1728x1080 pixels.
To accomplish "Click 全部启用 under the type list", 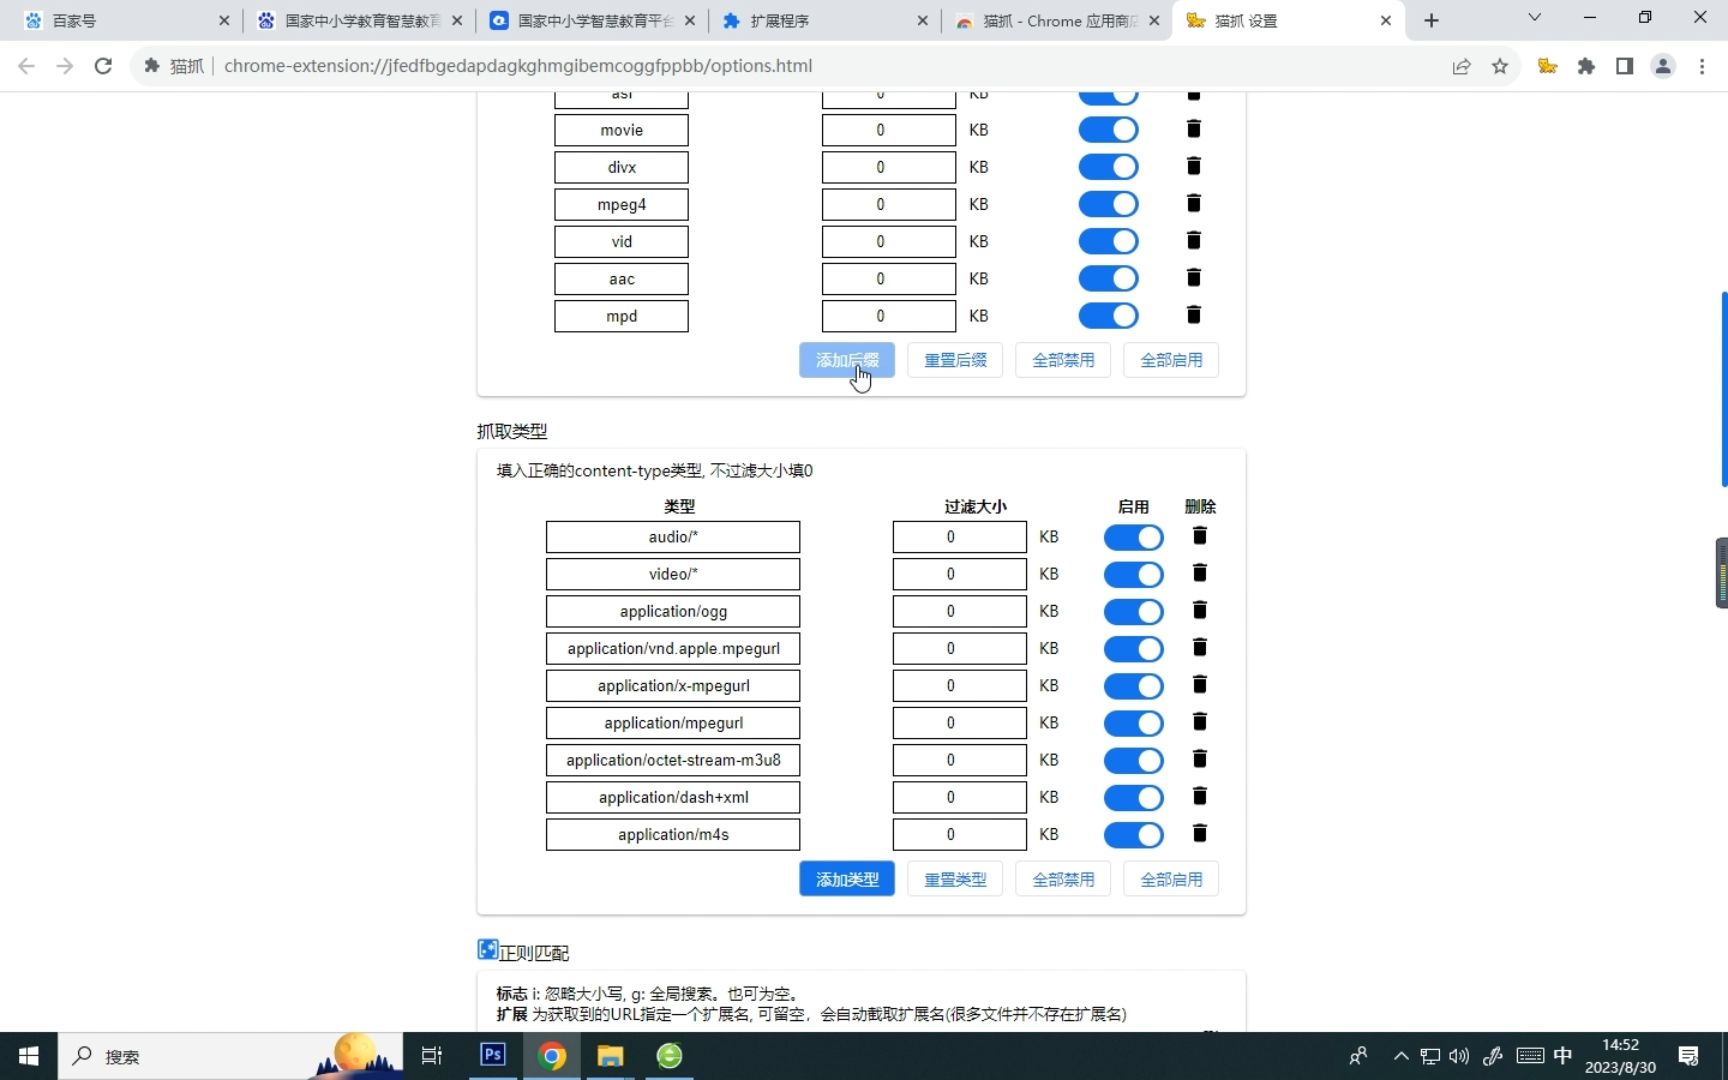I will tap(1171, 879).
